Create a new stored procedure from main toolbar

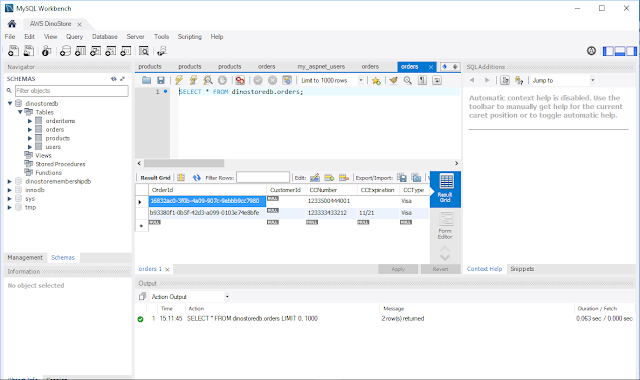click(x=110, y=51)
